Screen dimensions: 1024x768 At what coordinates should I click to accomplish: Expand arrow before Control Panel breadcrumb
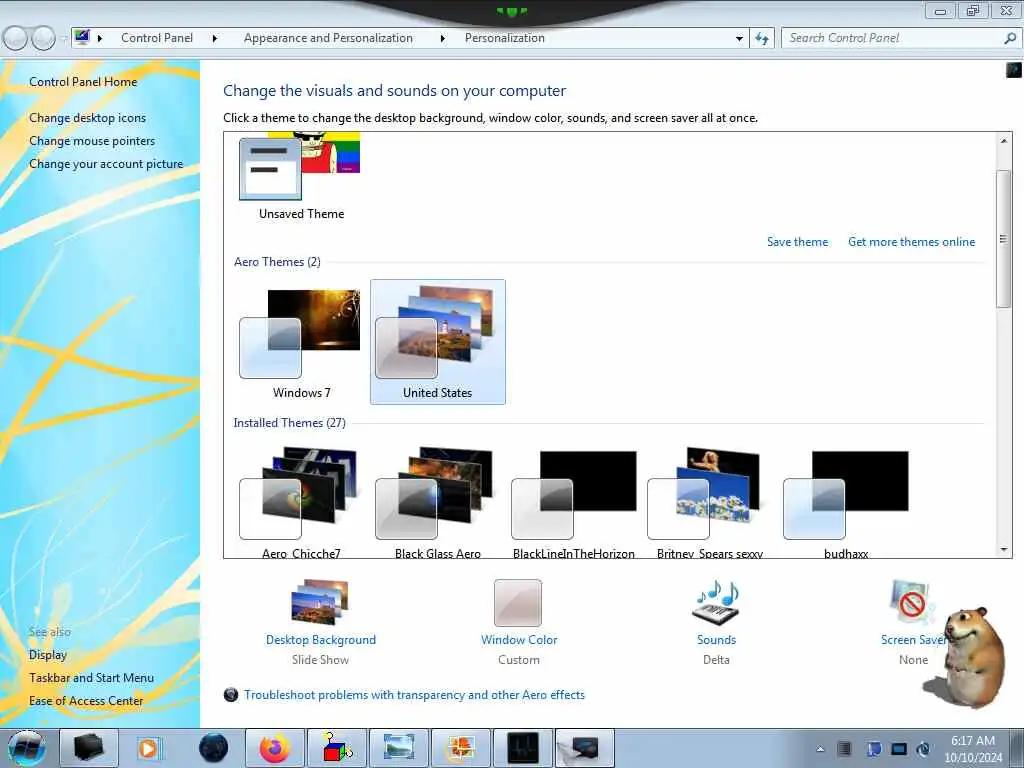[100, 39]
